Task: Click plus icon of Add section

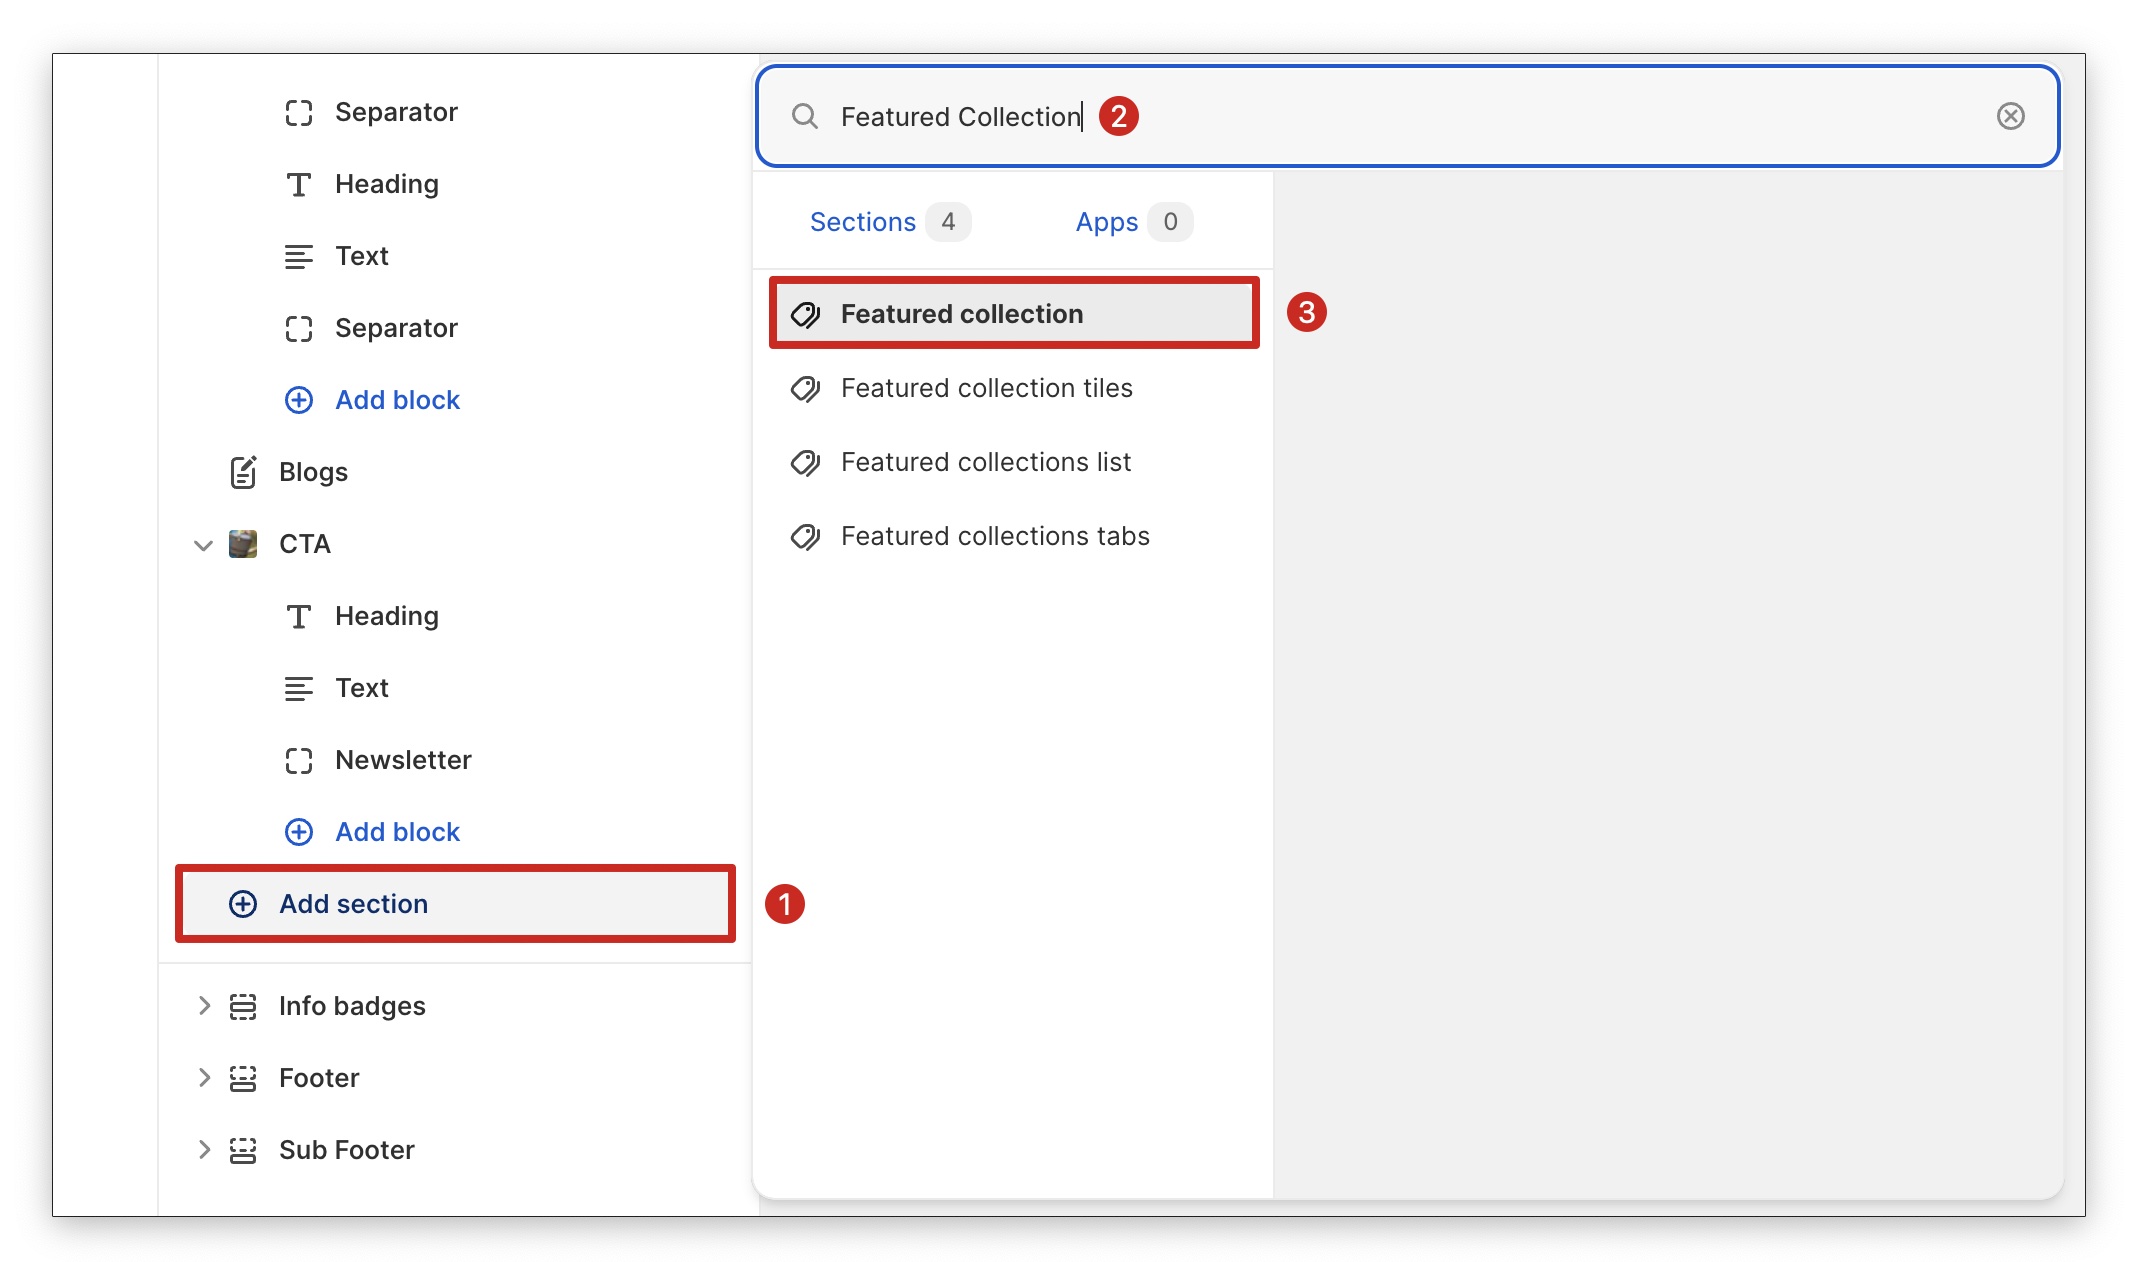Action: pyautogui.click(x=243, y=904)
